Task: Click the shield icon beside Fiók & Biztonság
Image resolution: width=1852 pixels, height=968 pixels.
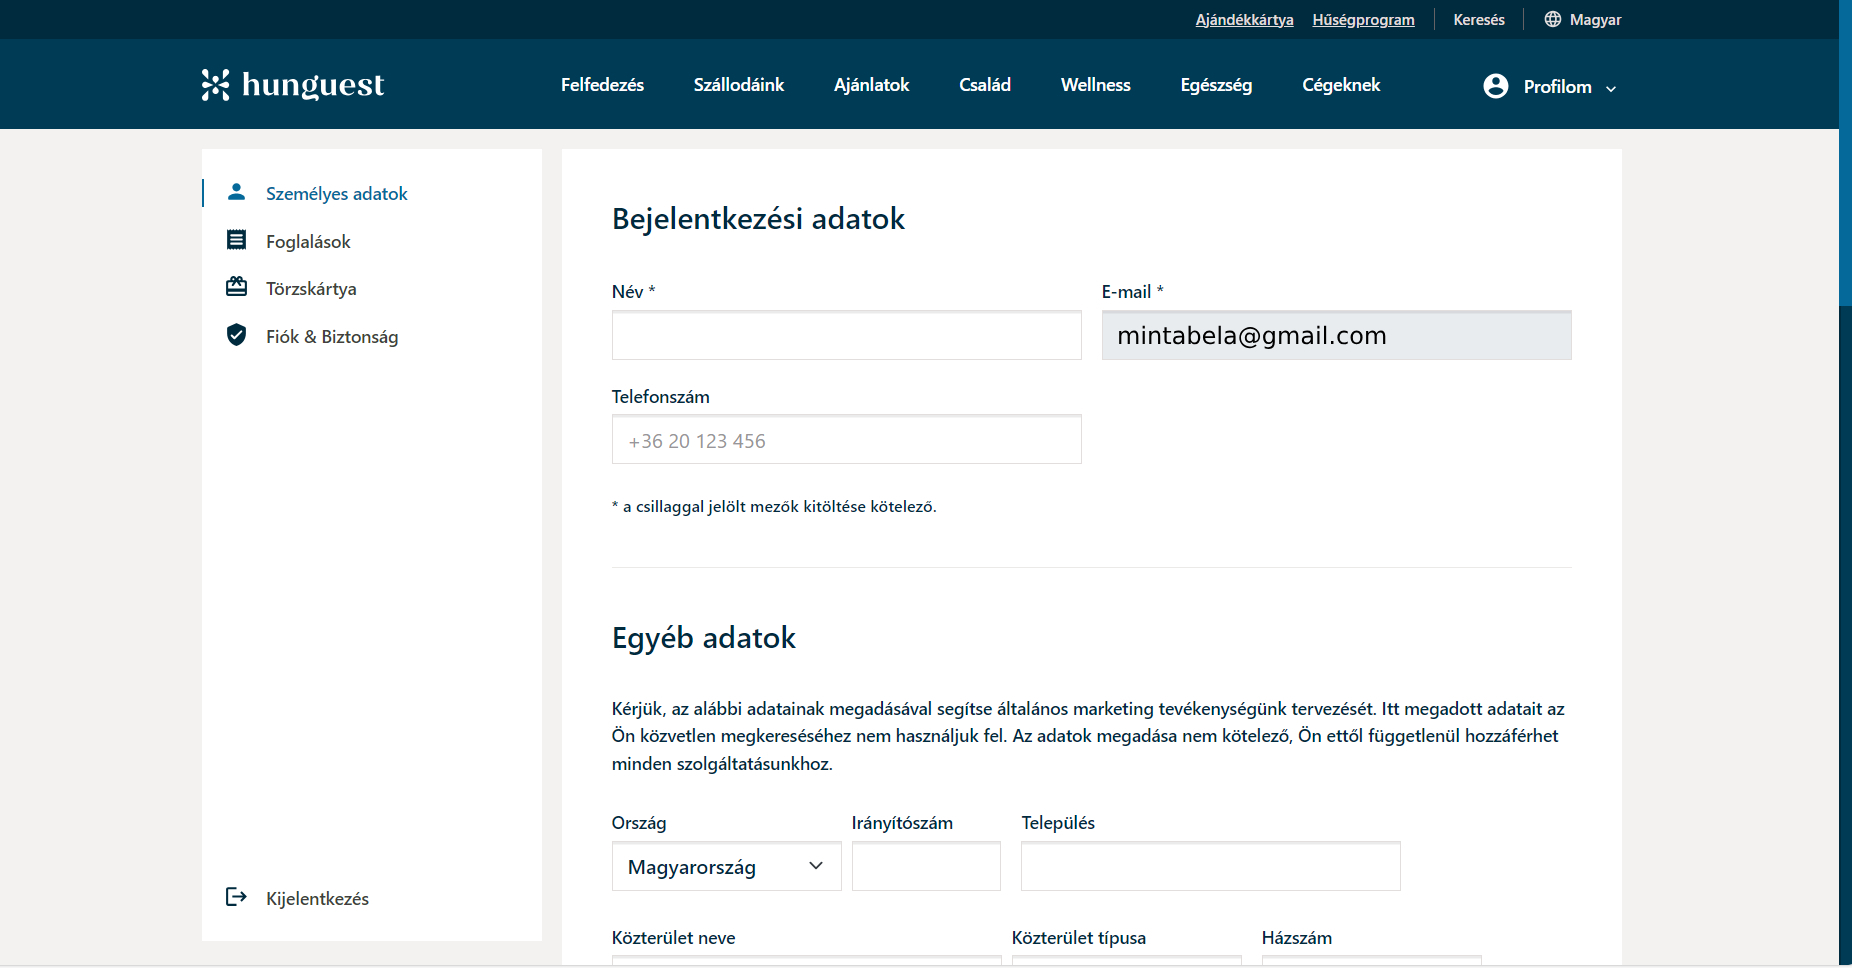Action: (236, 335)
